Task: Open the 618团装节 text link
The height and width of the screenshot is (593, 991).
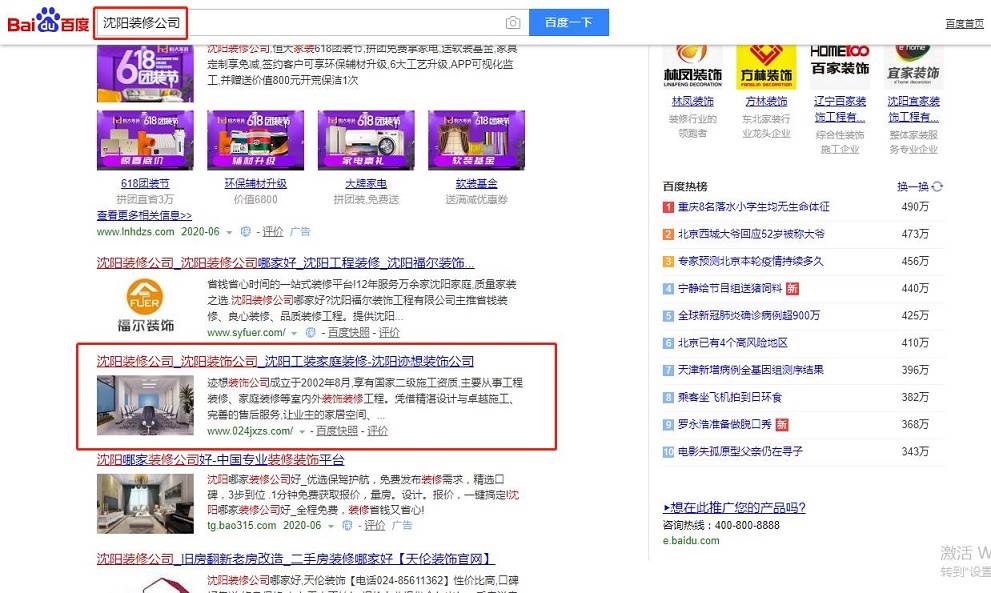Action: pyautogui.click(x=145, y=183)
